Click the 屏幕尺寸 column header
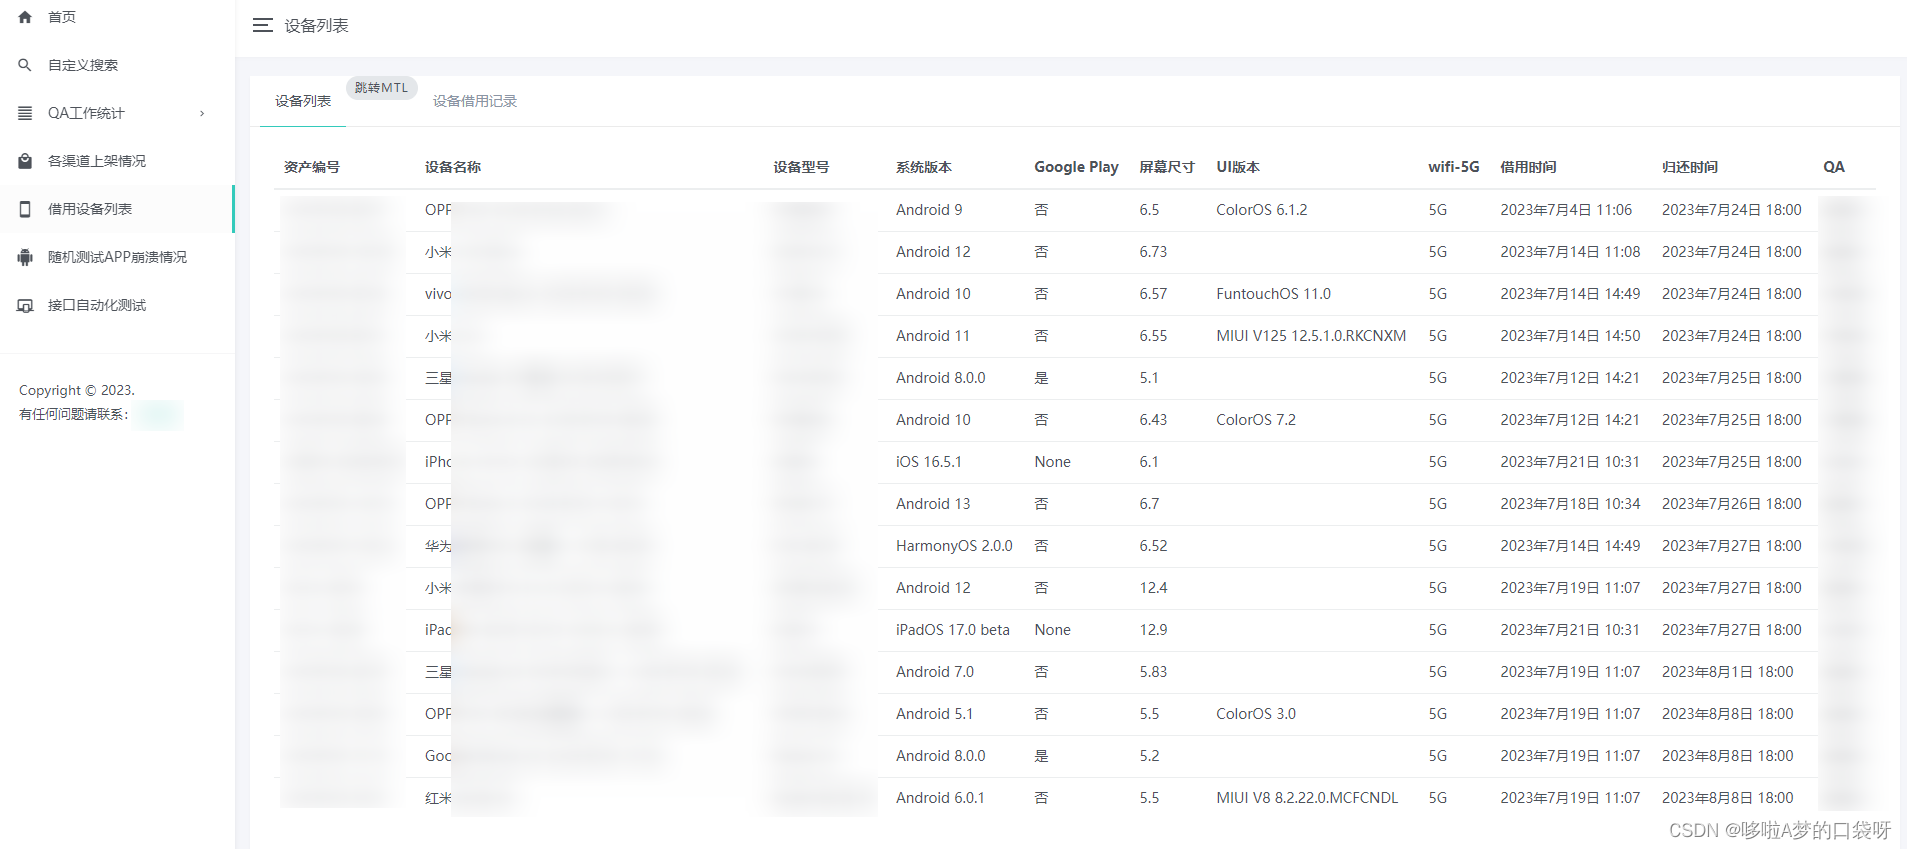The height and width of the screenshot is (849, 1907). (x=1167, y=167)
